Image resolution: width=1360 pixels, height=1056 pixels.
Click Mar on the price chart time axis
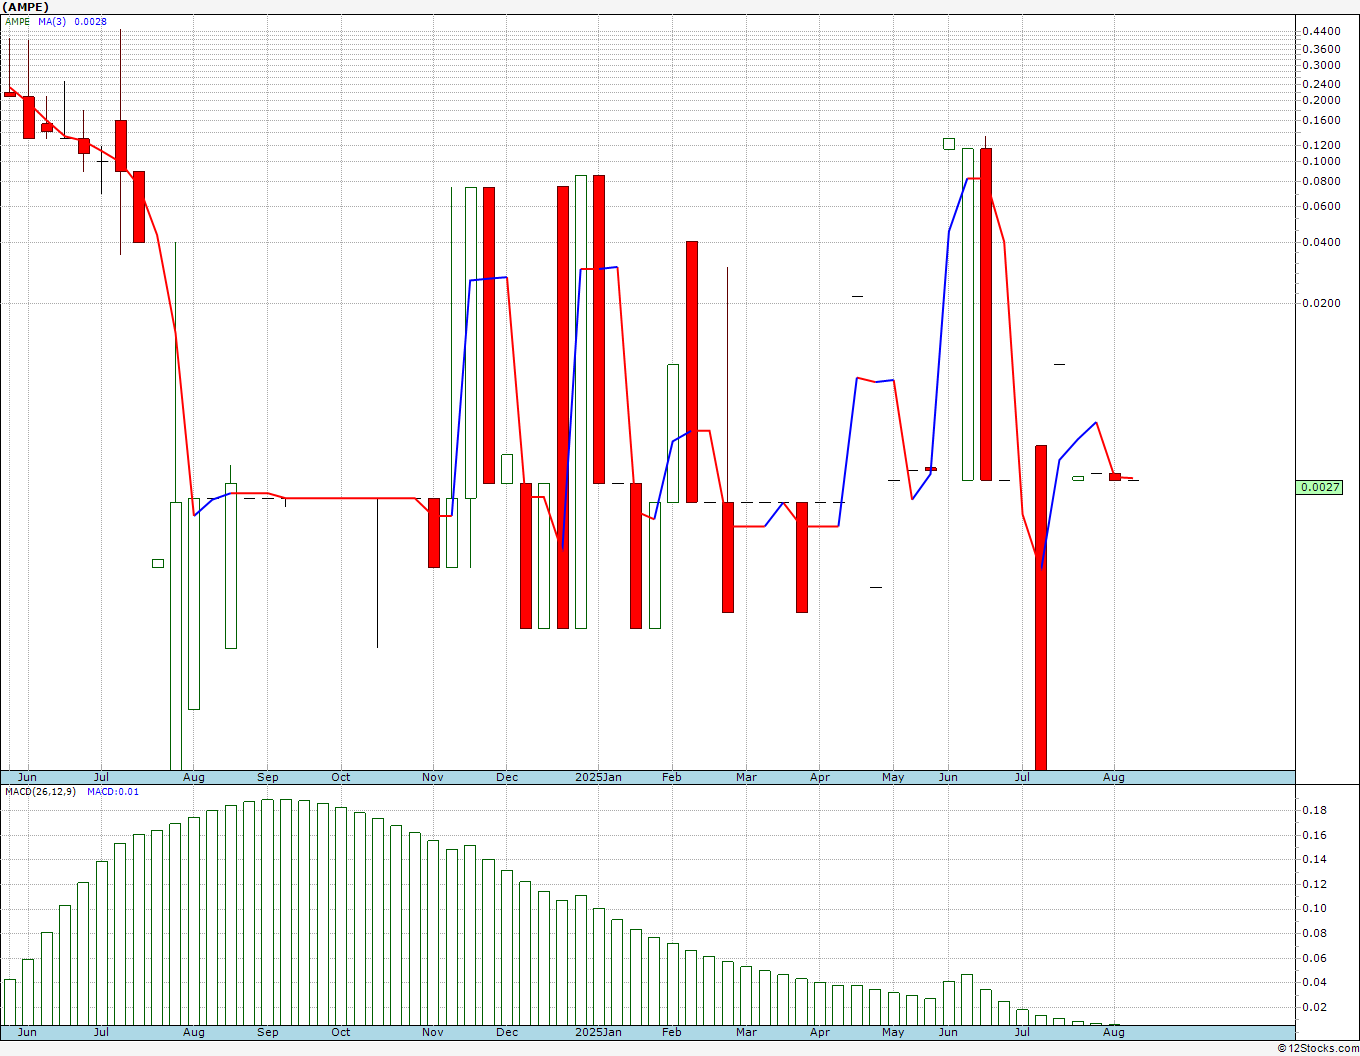coord(746,777)
